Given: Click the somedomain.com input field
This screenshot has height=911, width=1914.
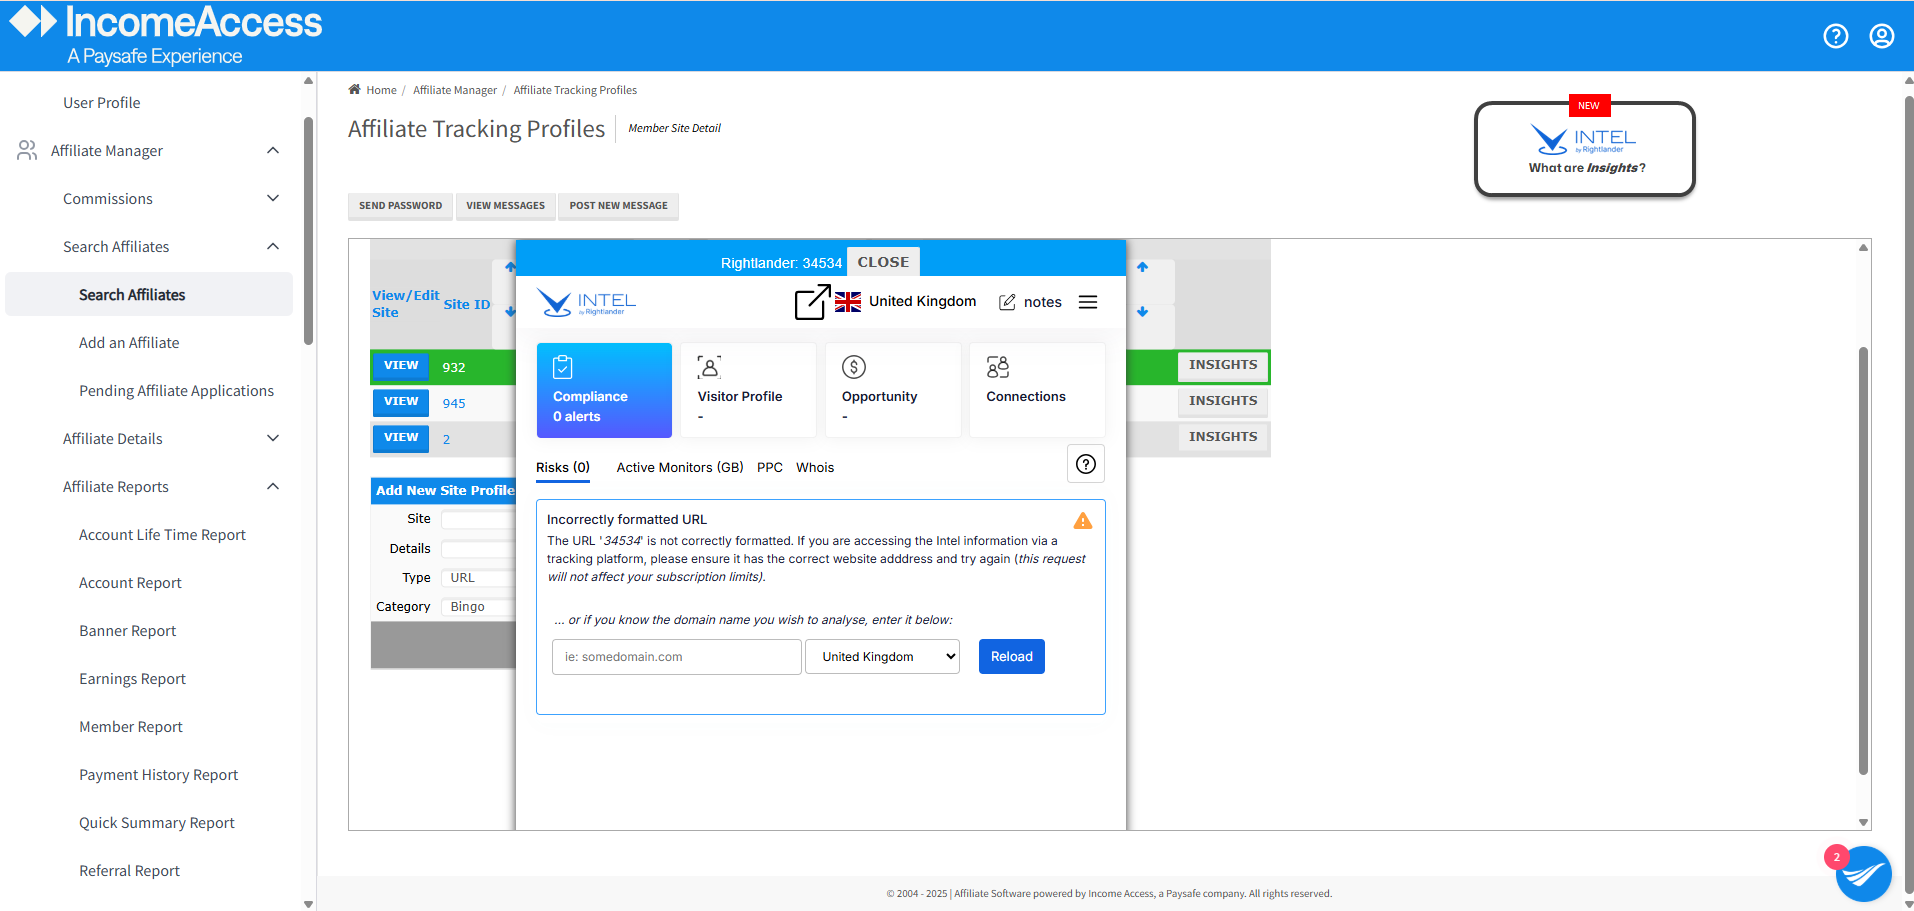Looking at the screenshot, I should tap(676, 656).
